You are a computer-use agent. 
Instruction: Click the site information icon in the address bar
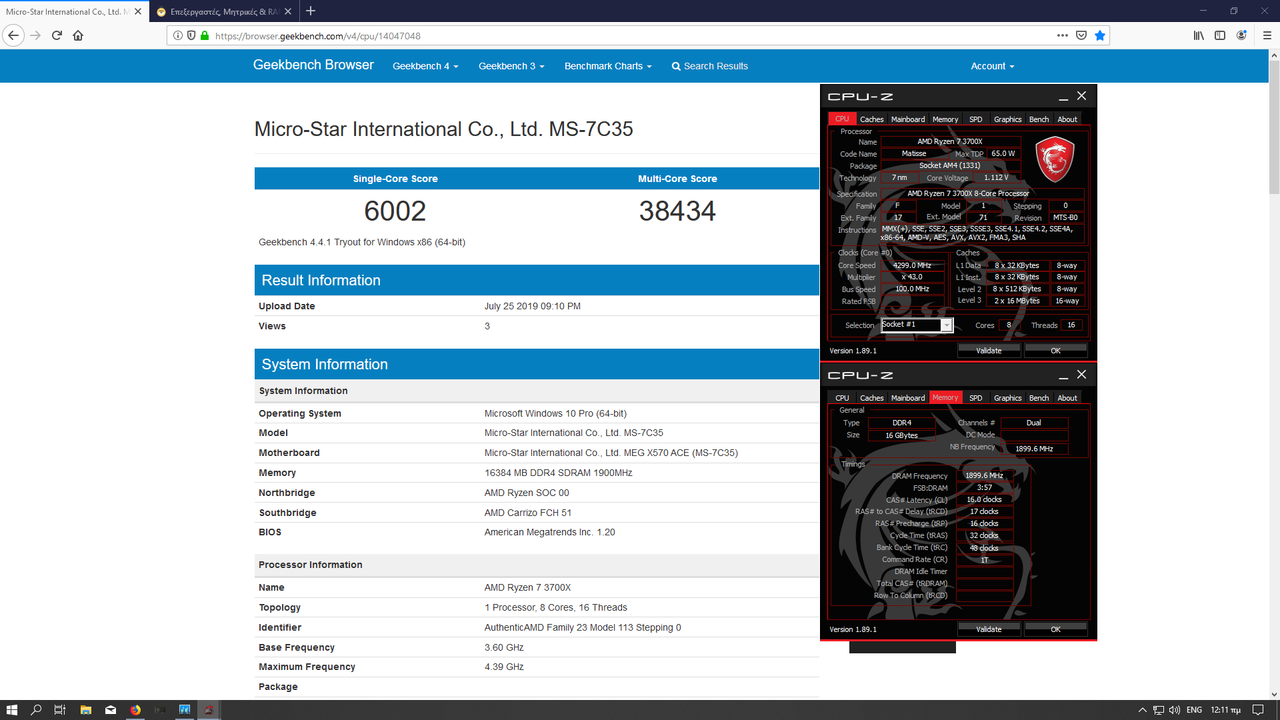178,35
